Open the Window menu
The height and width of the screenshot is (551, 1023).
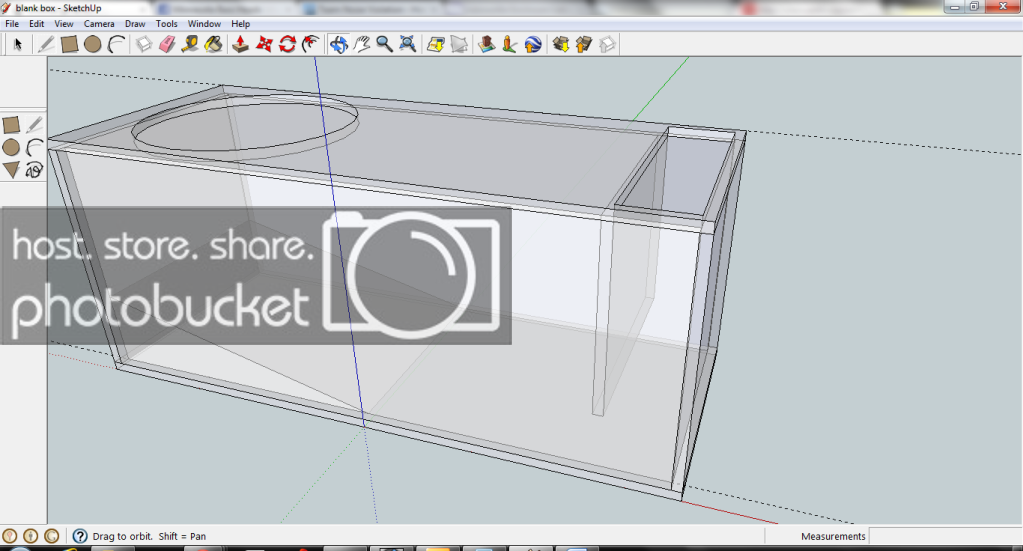(x=204, y=23)
